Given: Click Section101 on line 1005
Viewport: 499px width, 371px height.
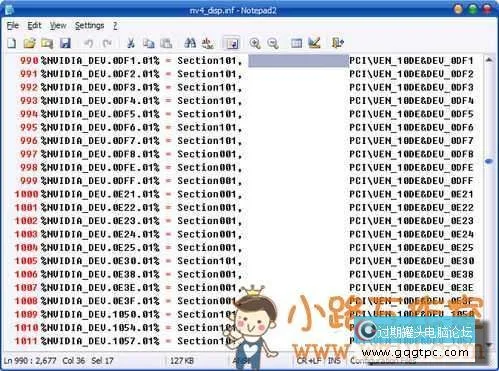Looking at the screenshot, I should coord(207,261).
